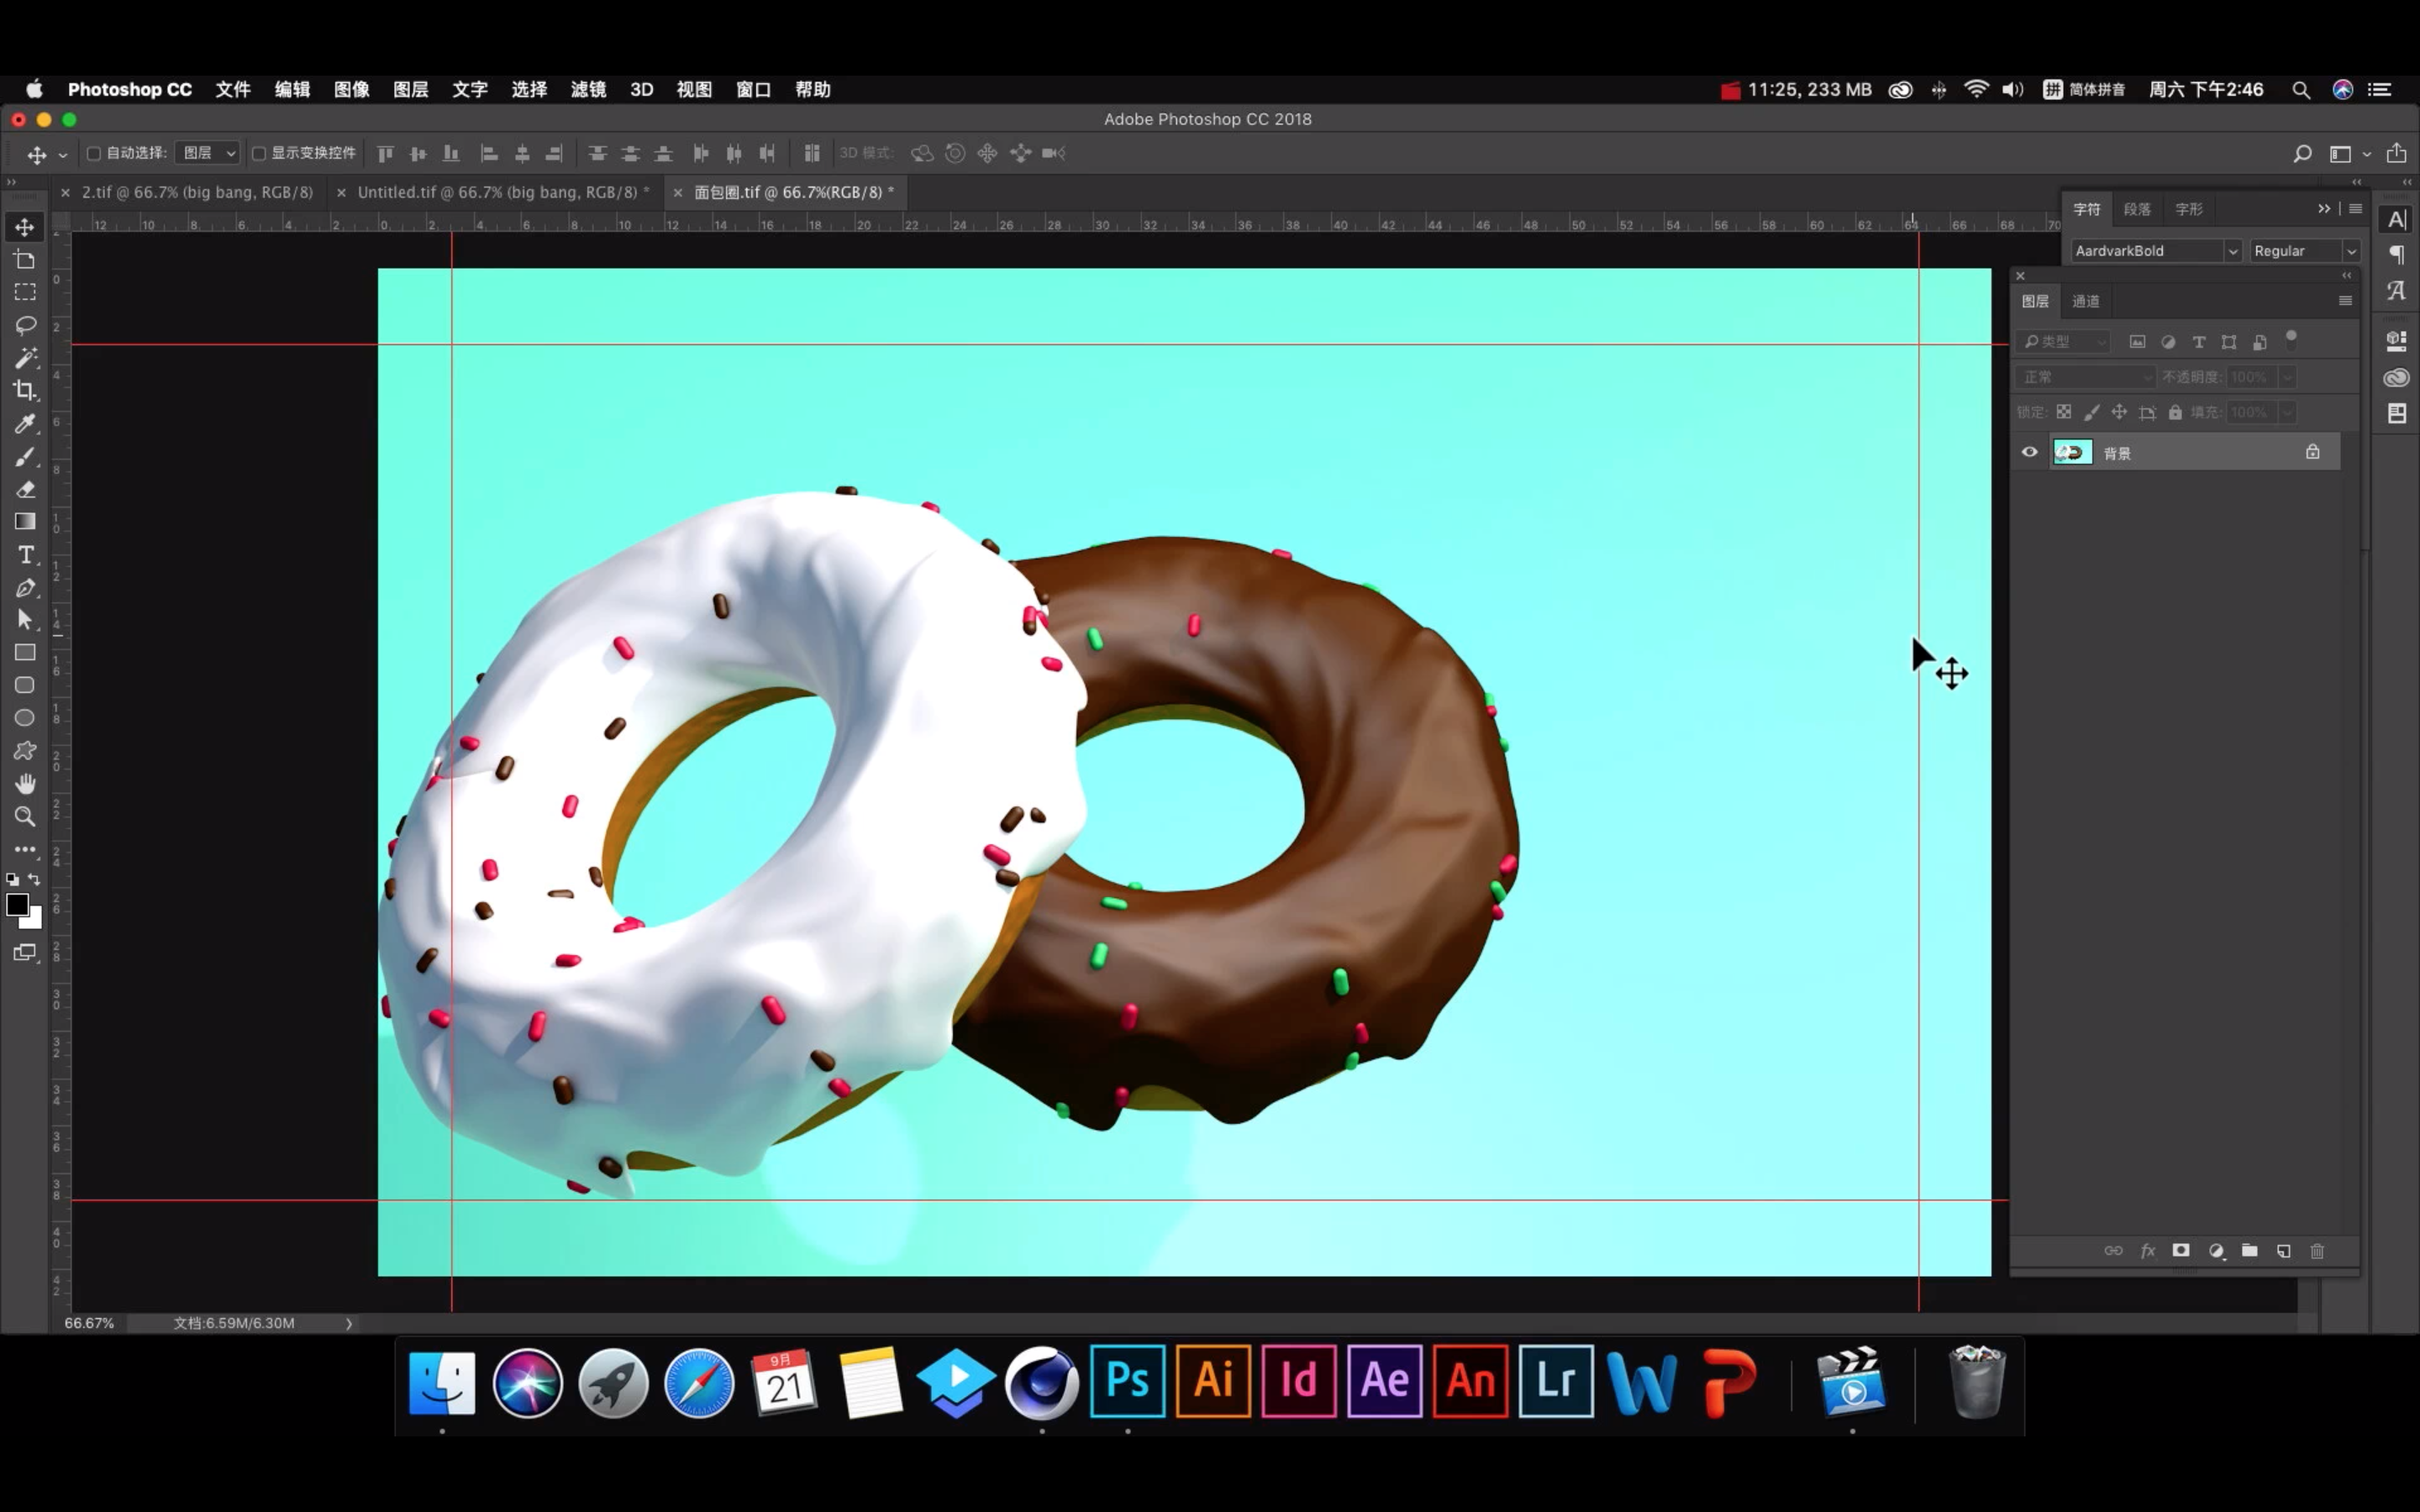Enable the 自动选择 checkbox

pyautogui.click(x=94, y=153)
